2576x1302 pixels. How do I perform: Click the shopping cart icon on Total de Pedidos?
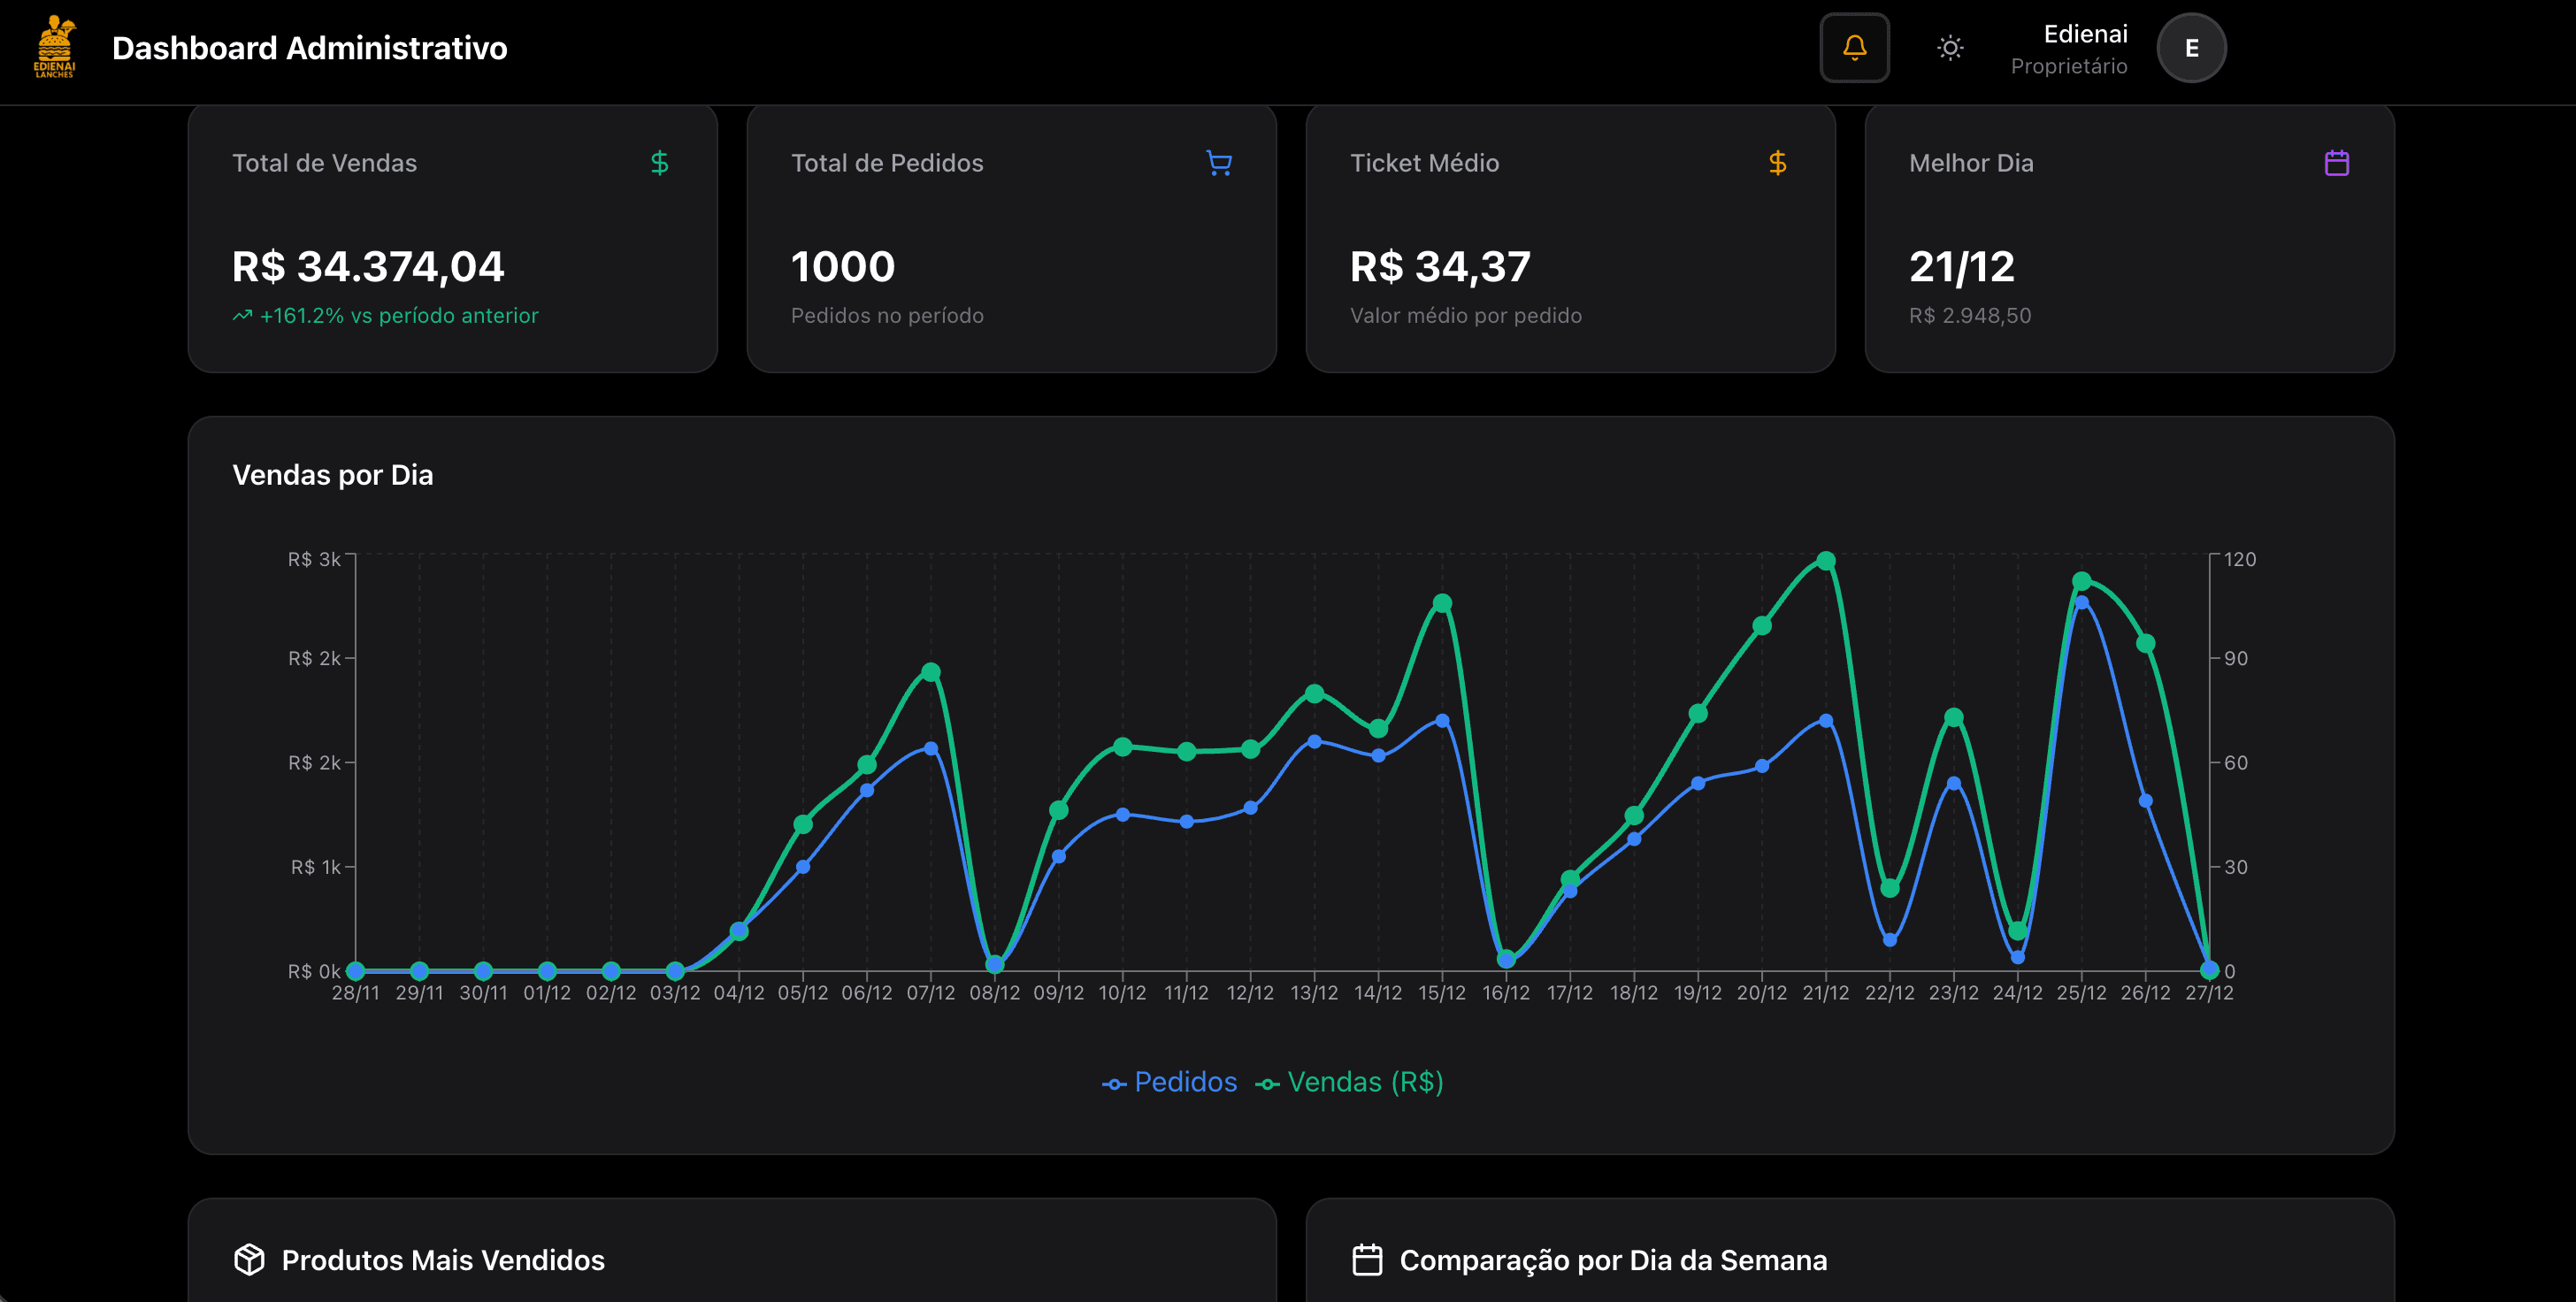tap(1218, 163)
